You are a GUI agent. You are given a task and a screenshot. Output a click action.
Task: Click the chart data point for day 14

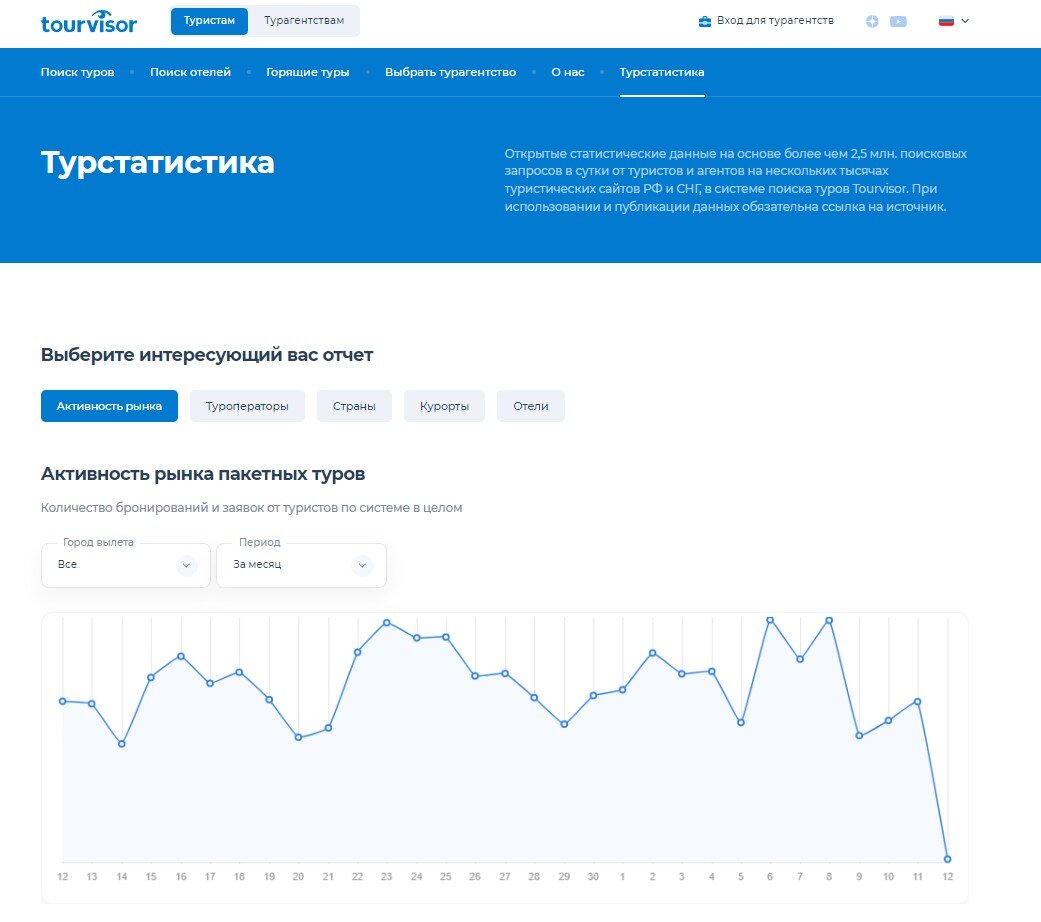pos(121,744)
